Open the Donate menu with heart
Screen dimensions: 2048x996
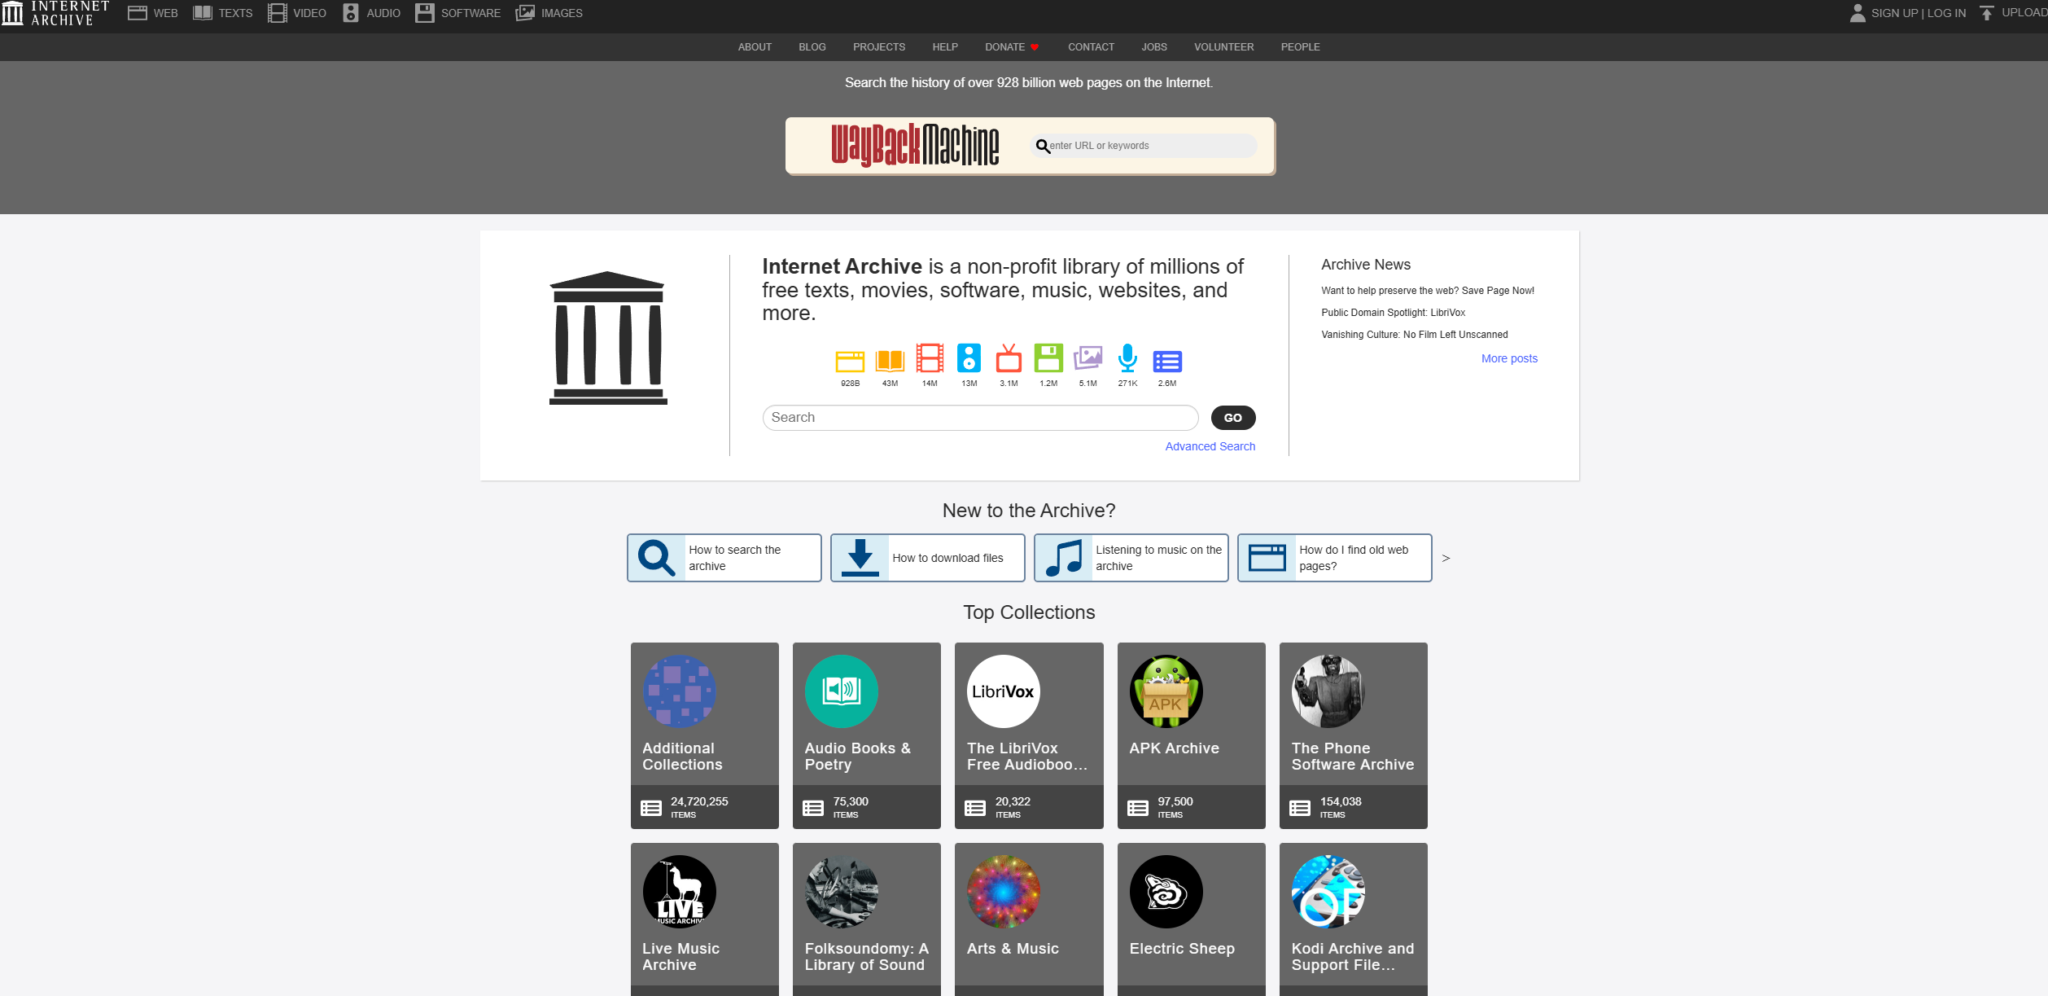(x=1011, y=47)
